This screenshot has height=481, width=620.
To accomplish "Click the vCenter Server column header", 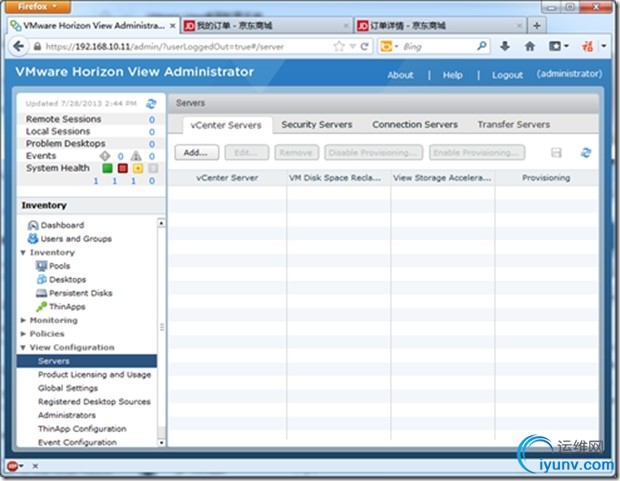I will [227, 178].
